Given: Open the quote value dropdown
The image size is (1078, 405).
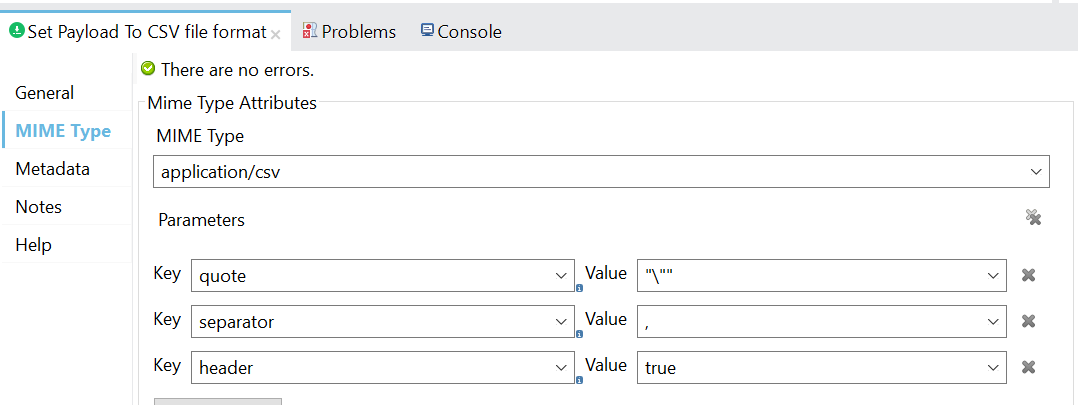Looking at the screenshot, I should 993,276.
